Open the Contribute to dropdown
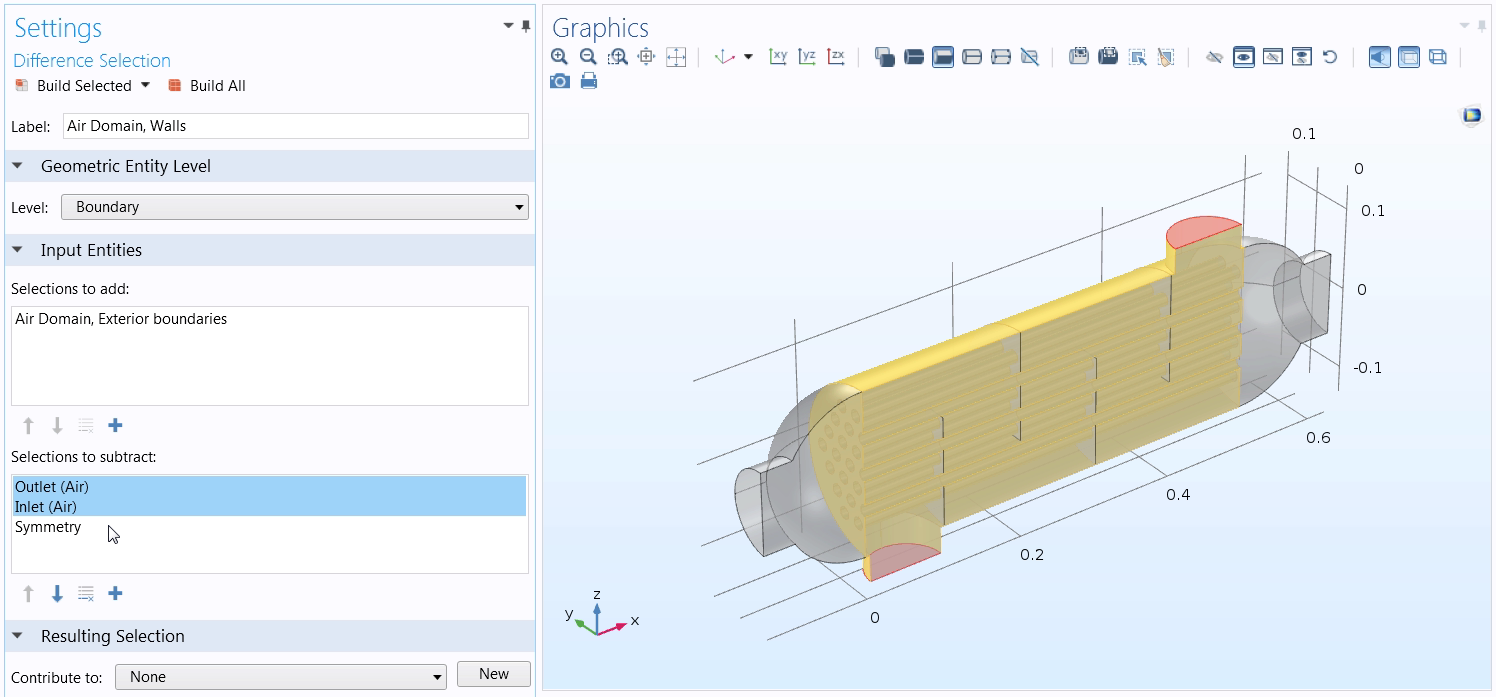Viewport: 1496px width, 697px height. [x=281, y=677]
